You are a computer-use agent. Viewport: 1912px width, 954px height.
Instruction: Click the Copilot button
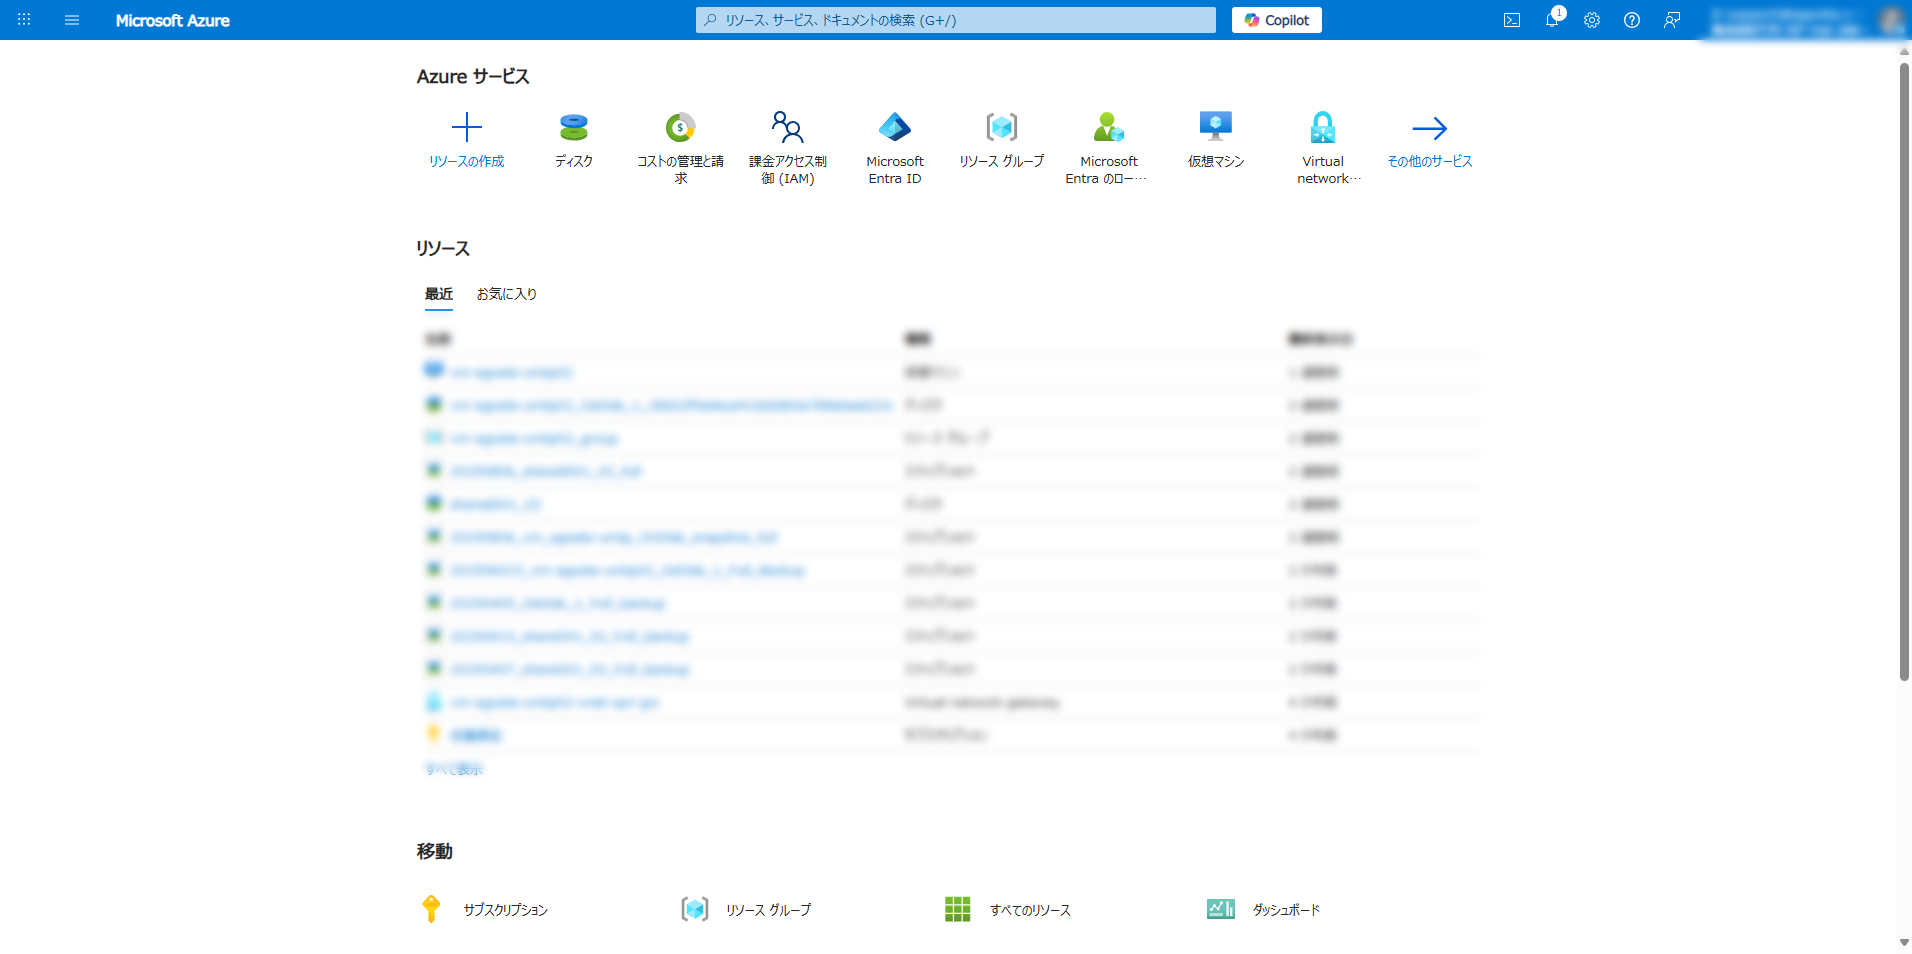1276,20
